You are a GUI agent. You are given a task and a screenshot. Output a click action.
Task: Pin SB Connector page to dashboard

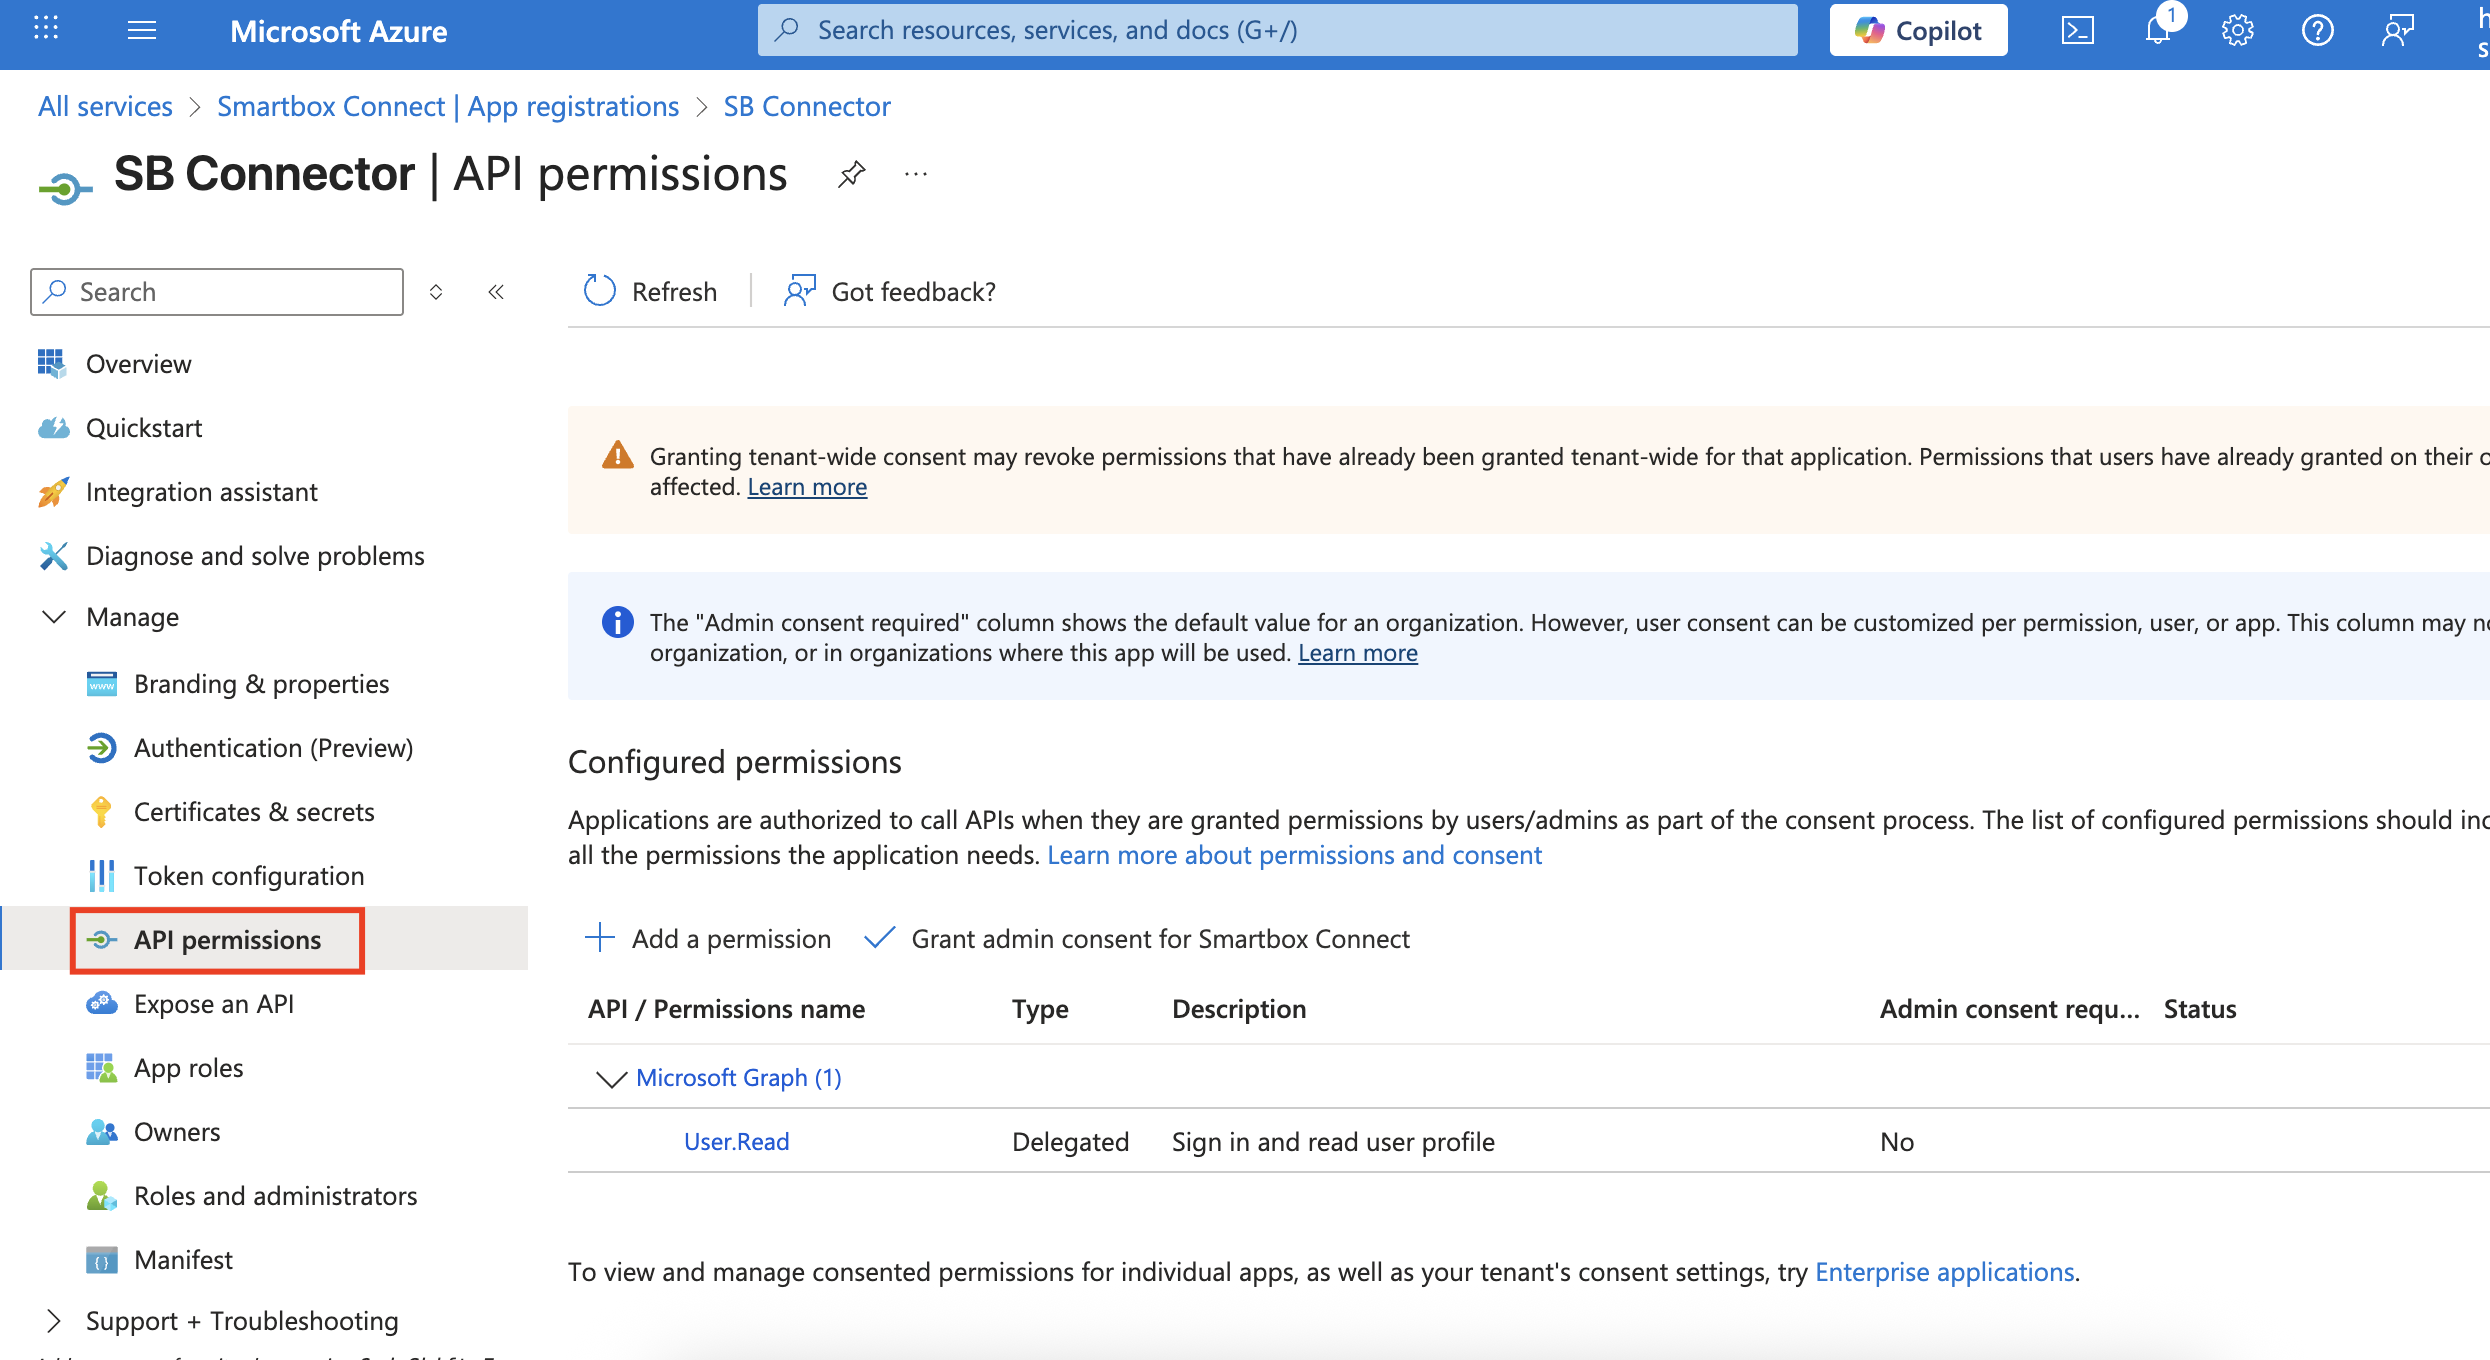(x=851, y=174)
